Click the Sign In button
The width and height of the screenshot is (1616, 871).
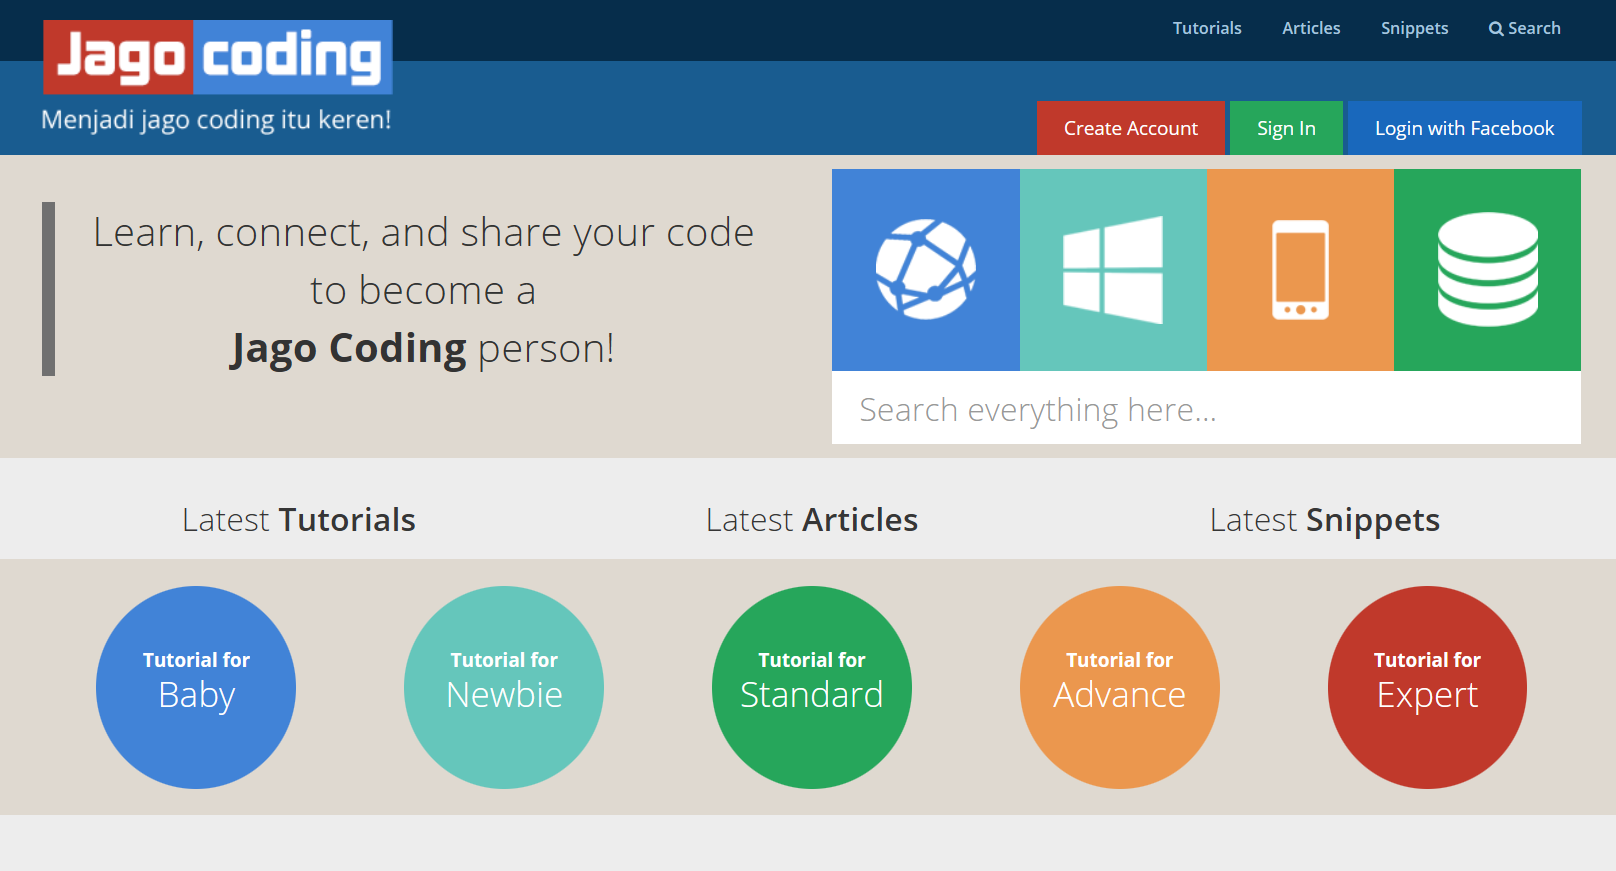click(1286, 128)
